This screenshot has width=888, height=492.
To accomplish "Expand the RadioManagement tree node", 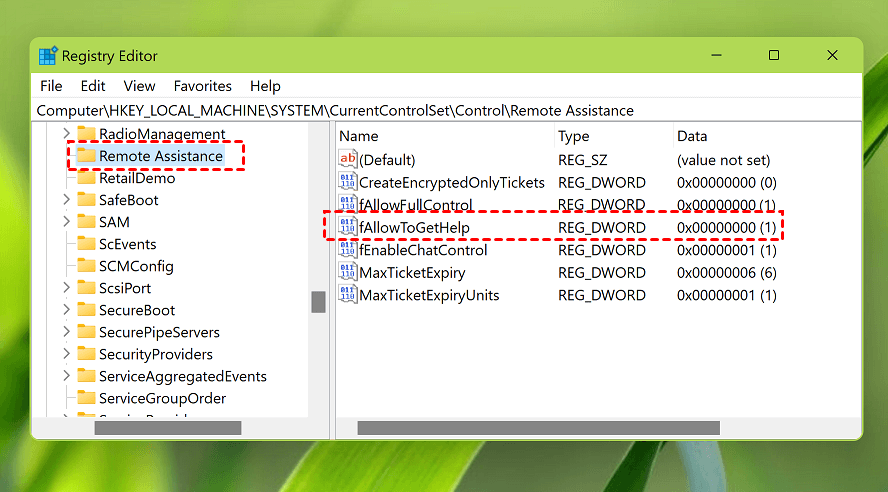I will (x=66, y=134).
